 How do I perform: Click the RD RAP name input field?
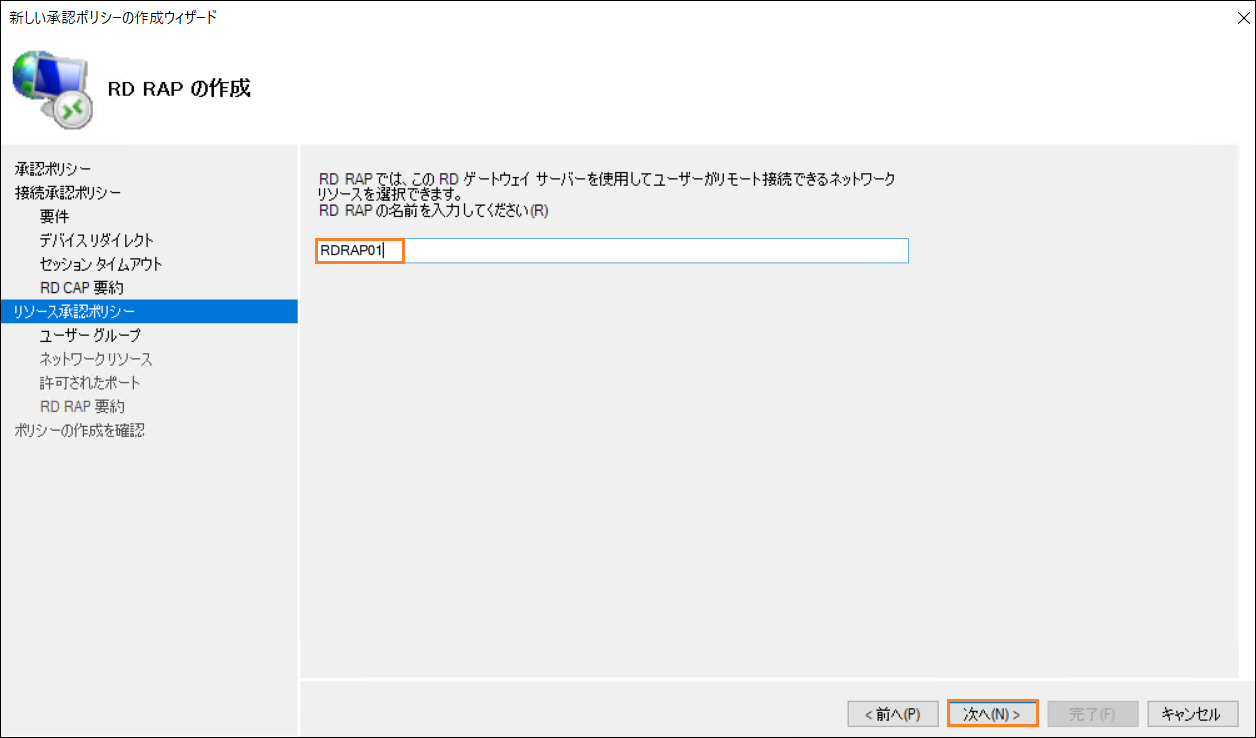coord(612,250)
